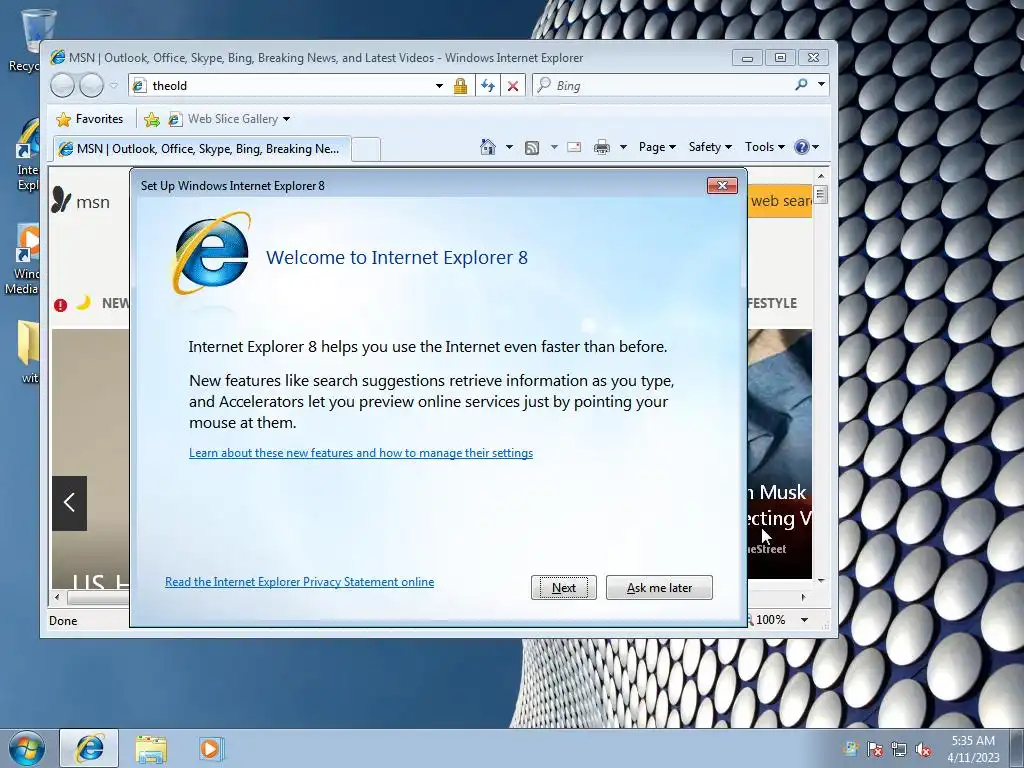Click the orange web search button
1024x768 pixels.
pos(780,201)
